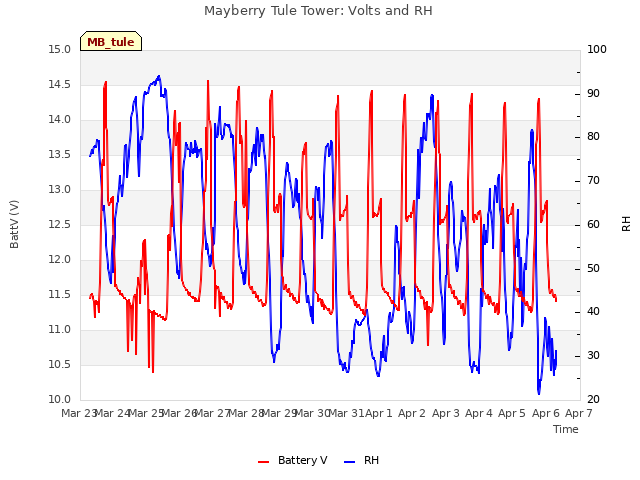Viewport: 640px width, 480px height.
Task: Select the 13.5 left axis tick label
Action: [60, 155]
